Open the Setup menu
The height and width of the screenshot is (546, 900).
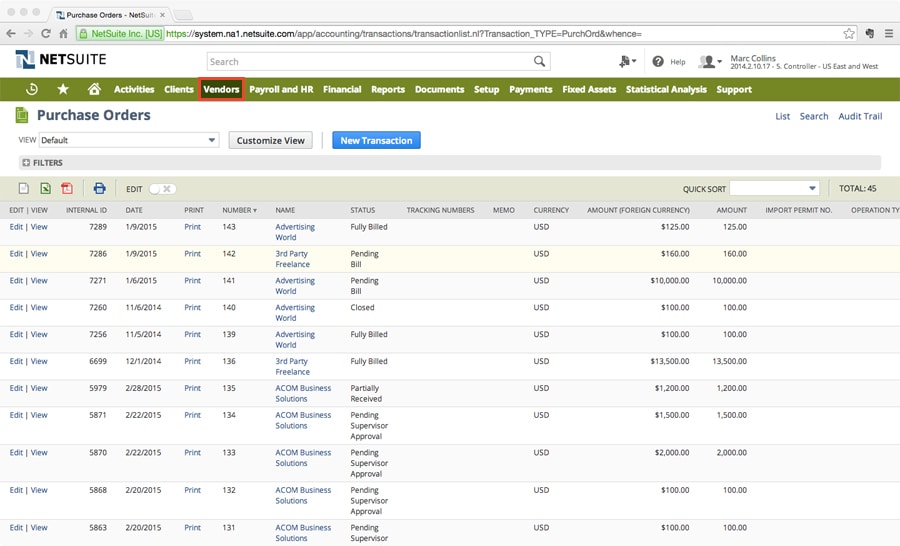tap(487, 89)
